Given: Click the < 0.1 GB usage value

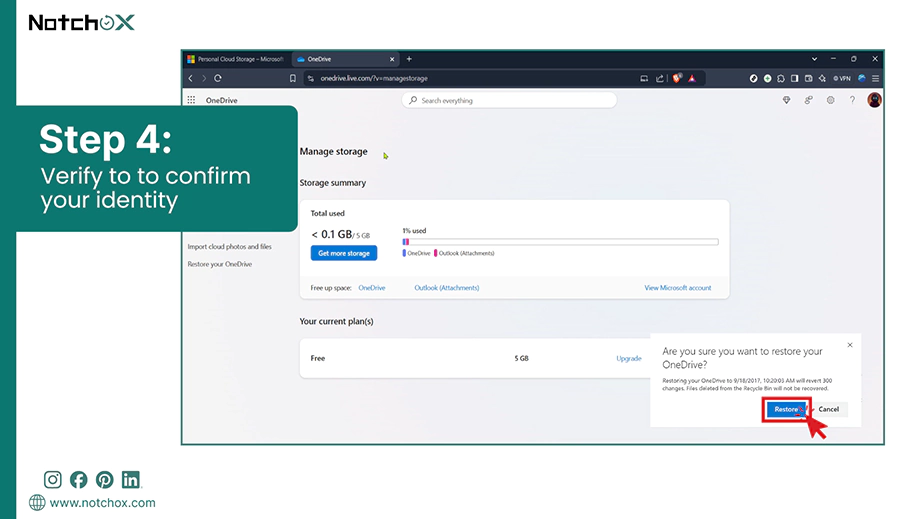Looking at the screenshot, I should pos(332,235).
